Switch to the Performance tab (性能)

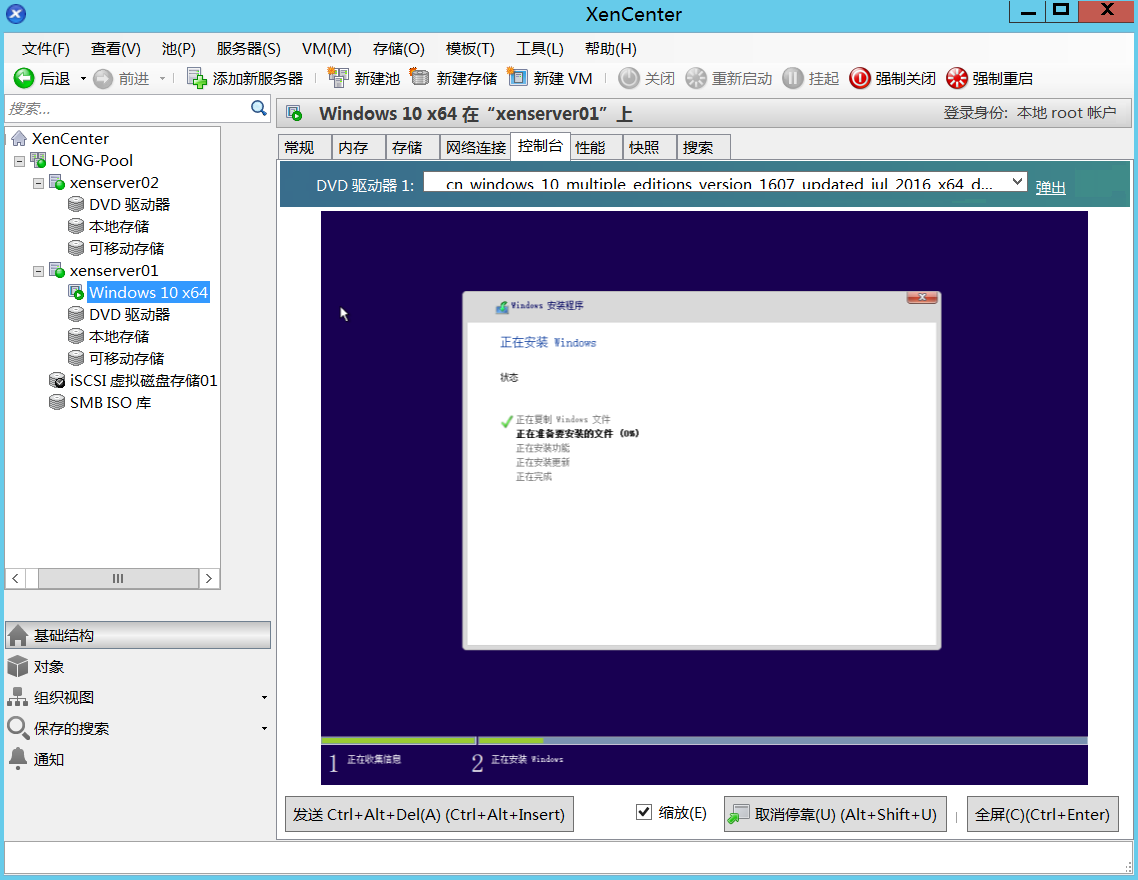click(595, 147)
